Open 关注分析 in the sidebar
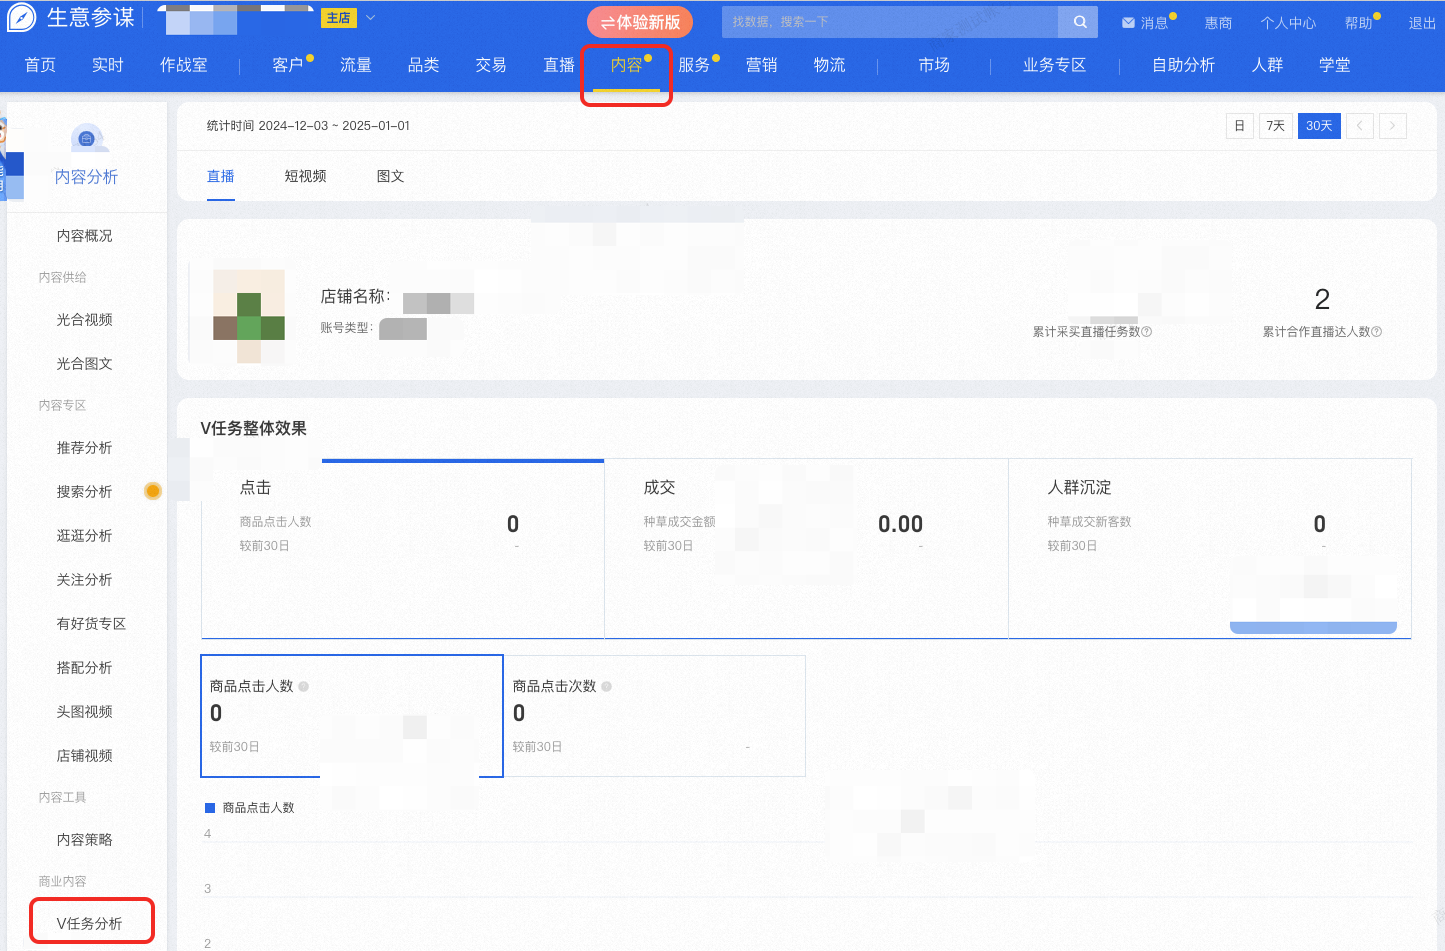The width and height of the screenshot is (1445, 951). [85, 580]
